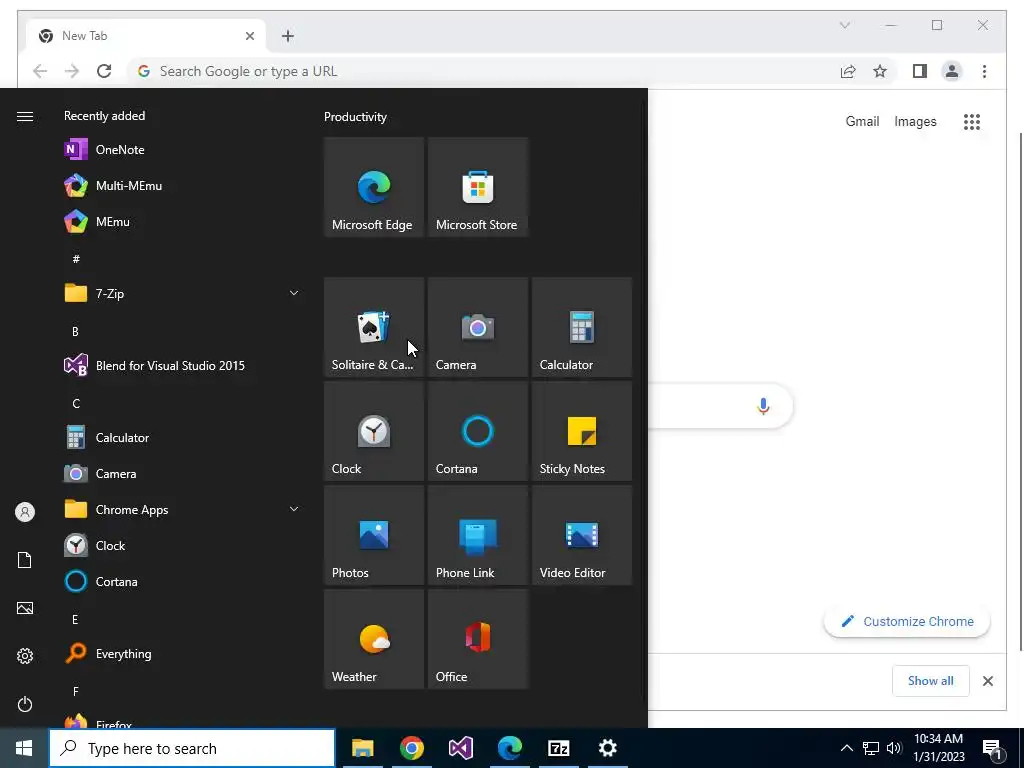Open Visual Studio from the taskbar
Screen dimensions: 1024x768
click(460, 748)
